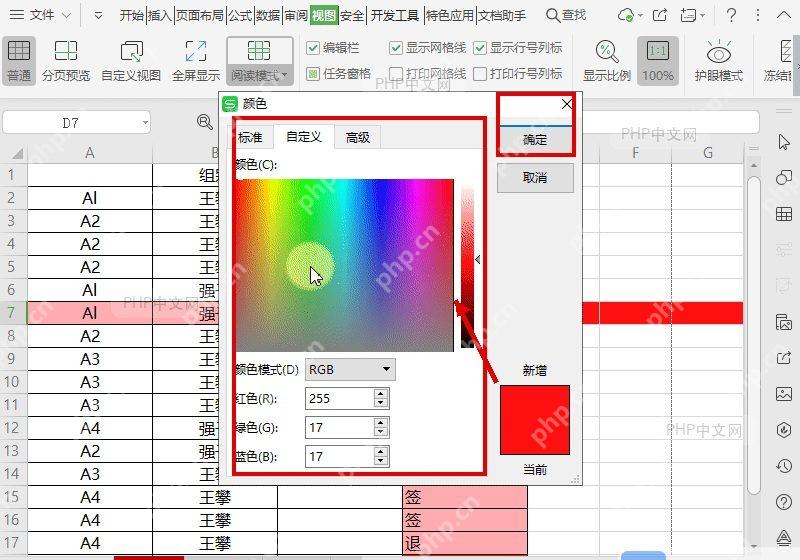This screenshot has width=800, height=560.
Task: Toggle 阅读模式 reading mode icon
Action: [259, 52]
